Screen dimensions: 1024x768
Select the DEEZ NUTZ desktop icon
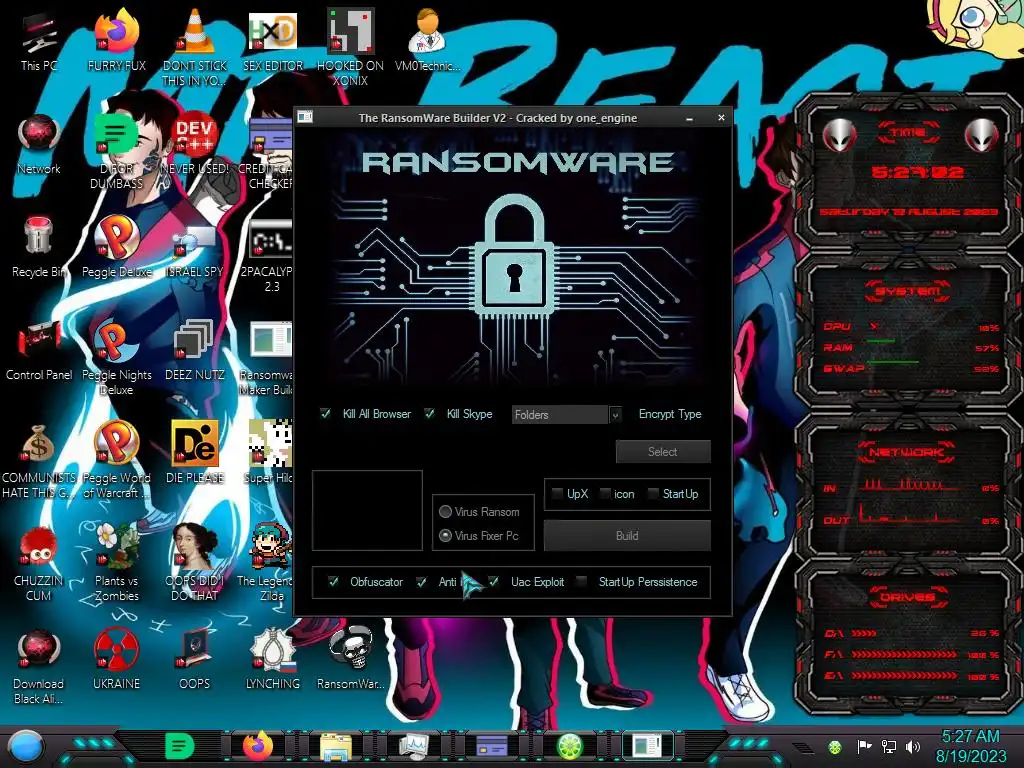[x=194, y=351]
